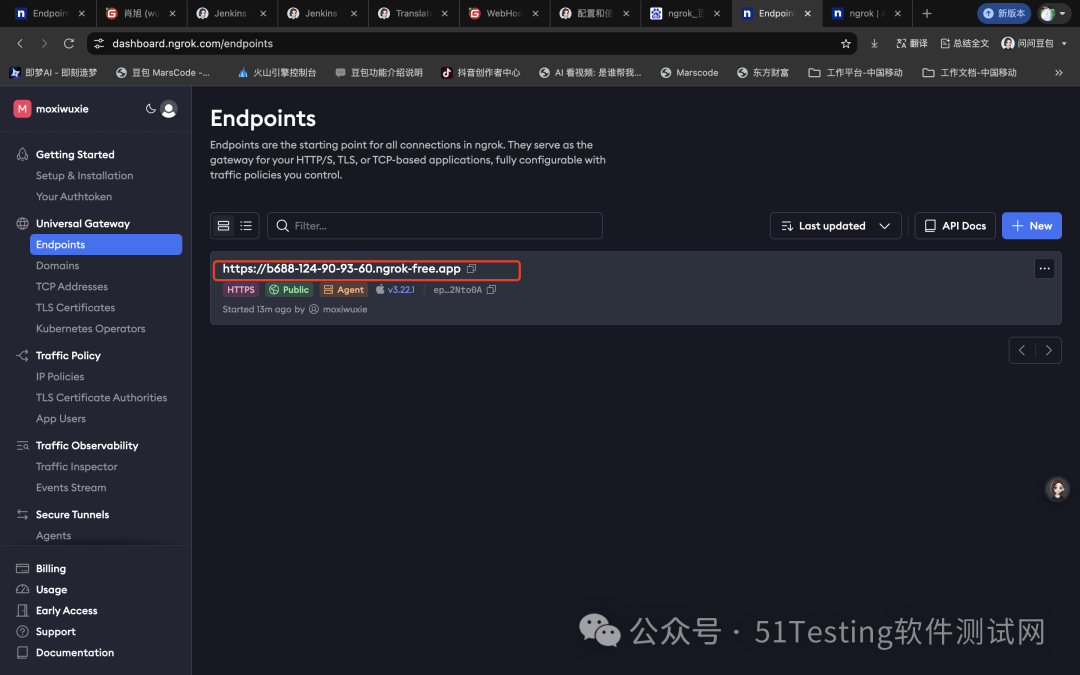Open Your Authtoken page

(x=74, y=197)
